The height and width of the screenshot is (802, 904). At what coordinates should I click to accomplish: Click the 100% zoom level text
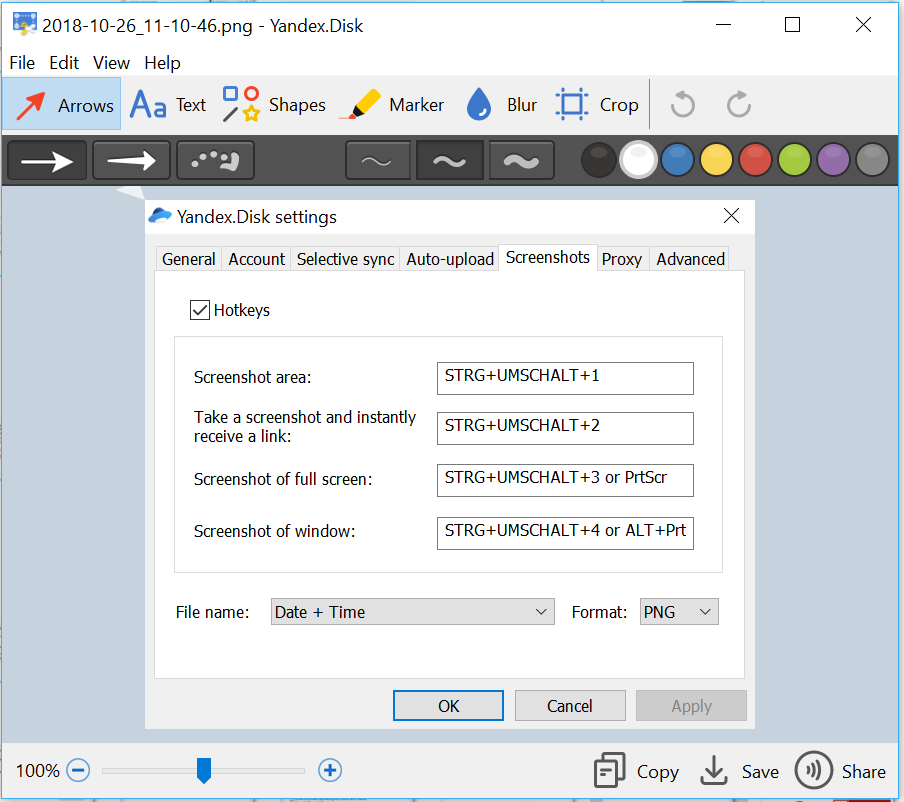pos(37,771)
